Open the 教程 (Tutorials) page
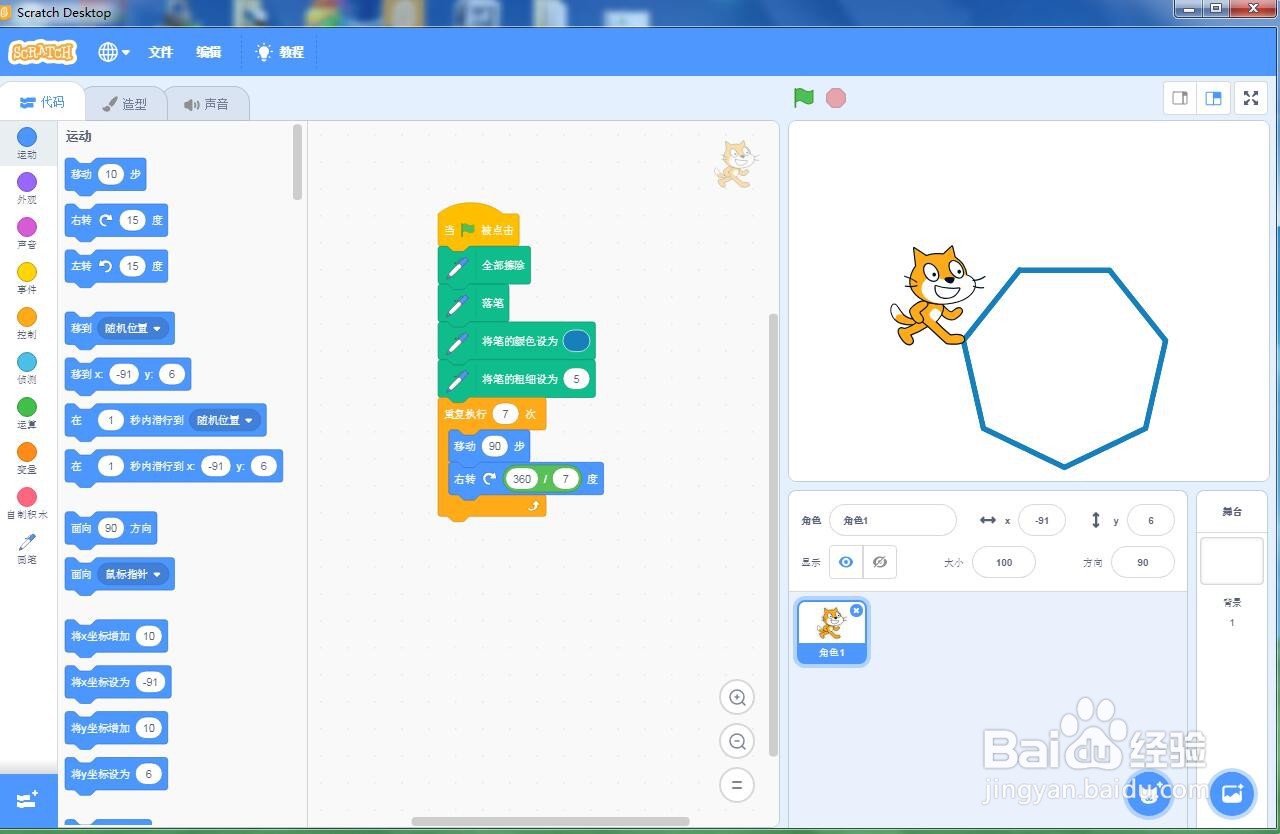 coord(279,52)
